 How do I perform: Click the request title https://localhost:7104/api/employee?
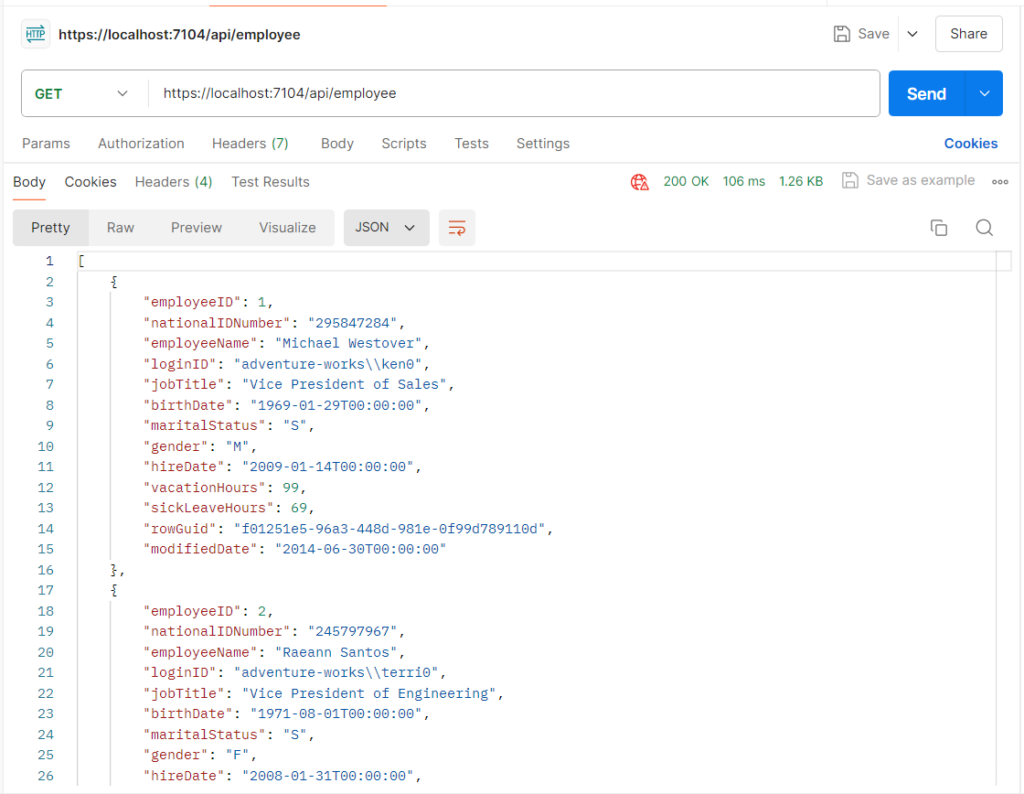[180, 35]
